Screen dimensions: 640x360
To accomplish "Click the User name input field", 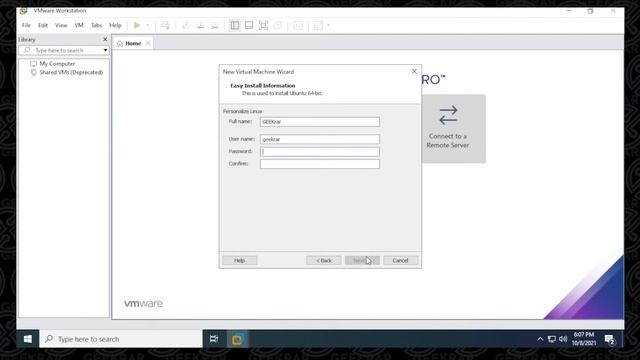I will (320, 139).
